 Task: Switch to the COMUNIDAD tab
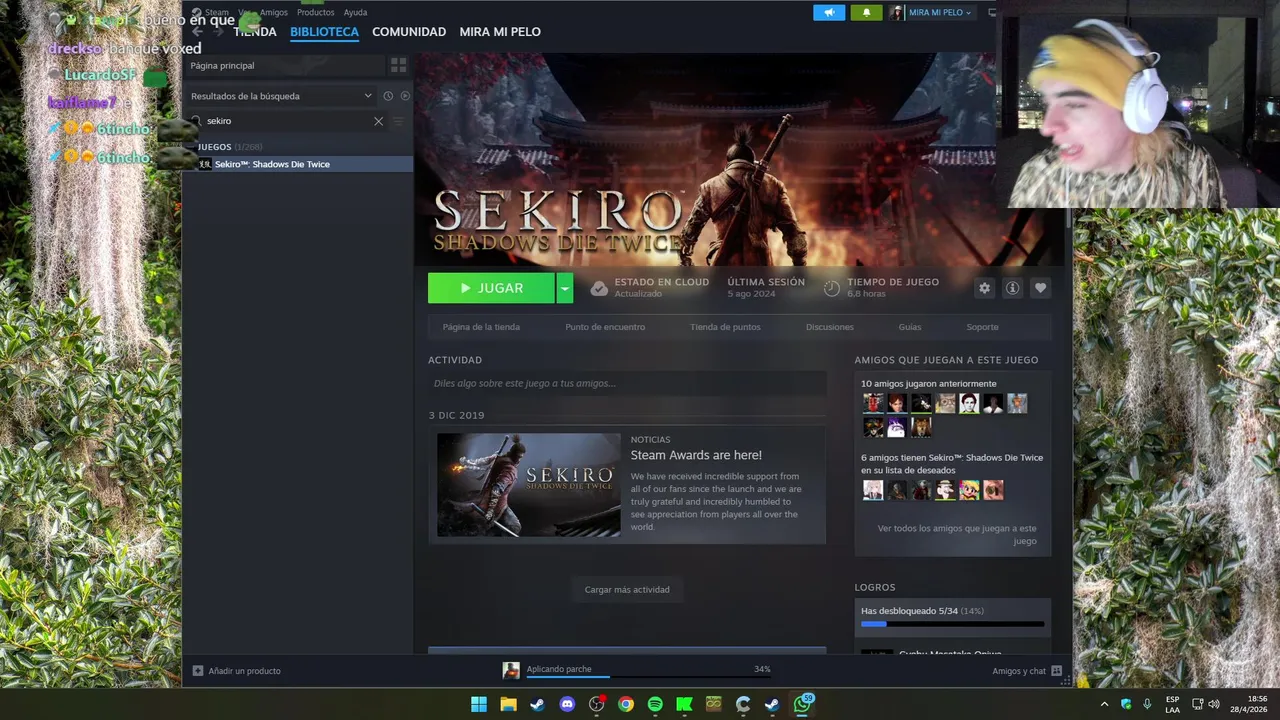click(x=409, y=32)
